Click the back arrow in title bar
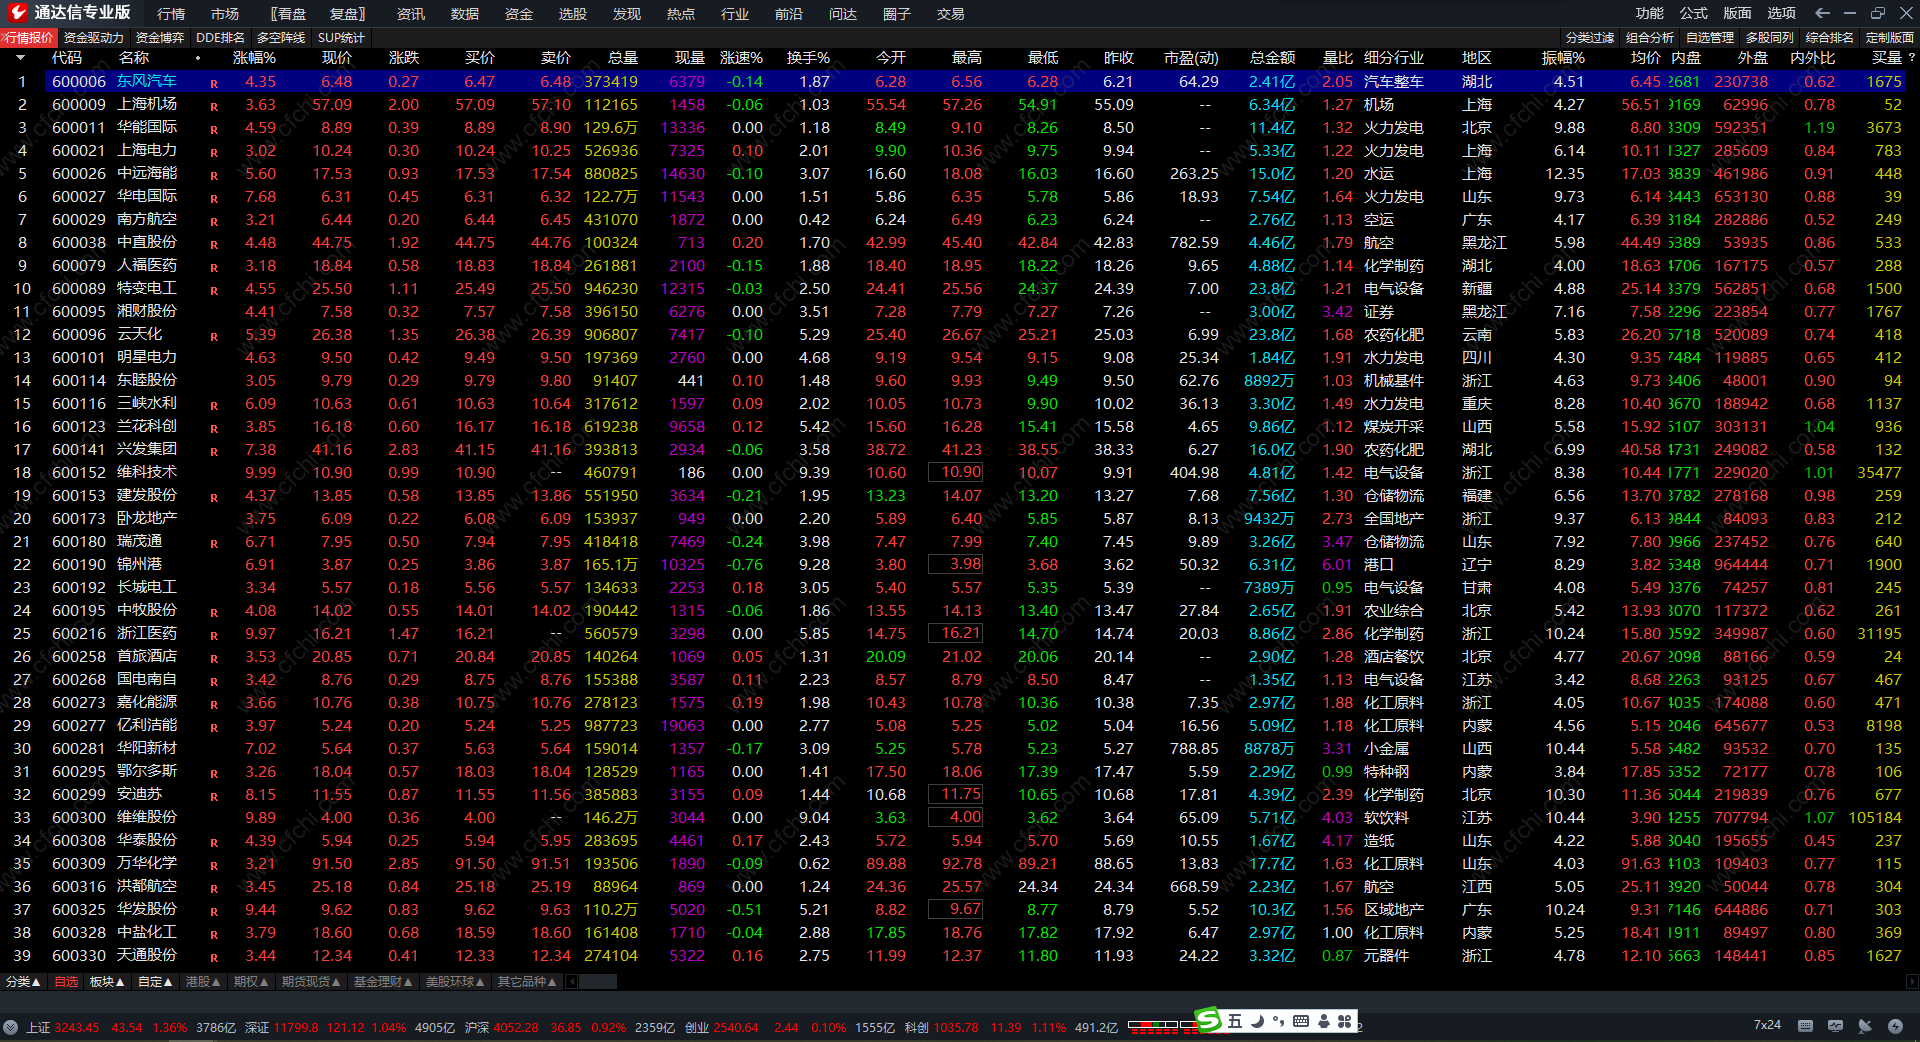The height and width of the screenshot is (1042, 1920). 1822,13
